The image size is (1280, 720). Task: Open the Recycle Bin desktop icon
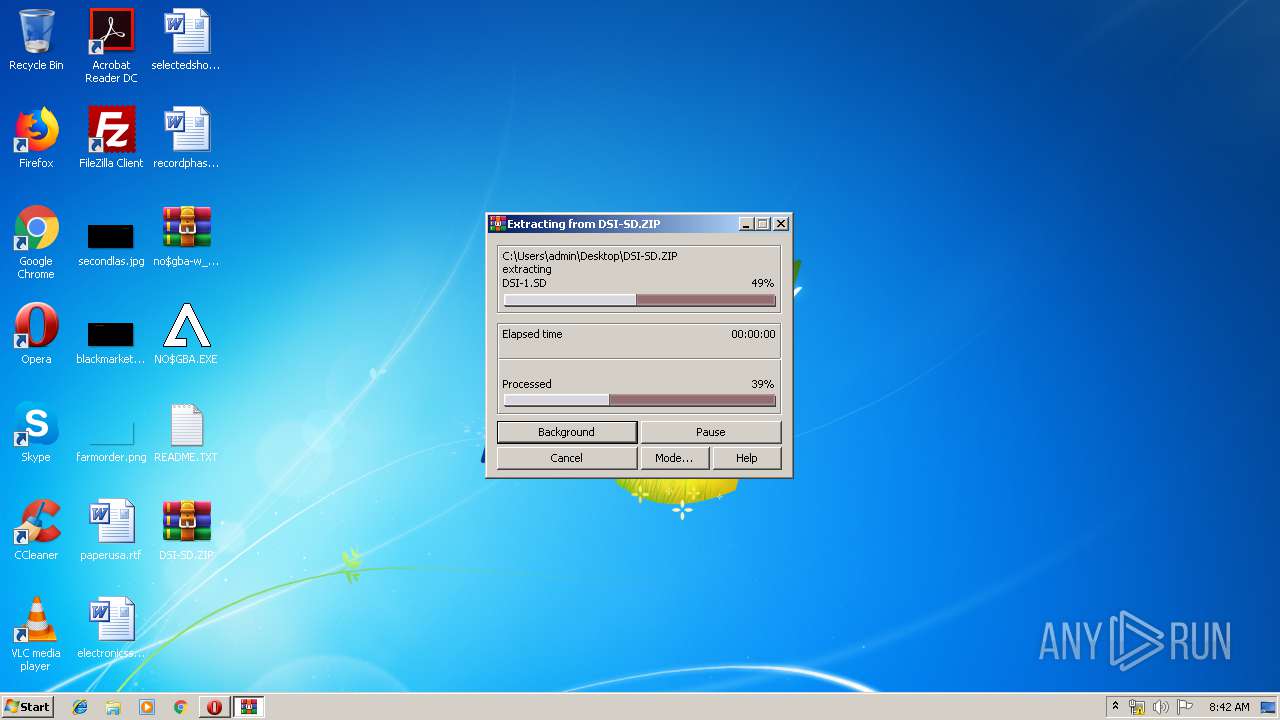coord(36,41)
